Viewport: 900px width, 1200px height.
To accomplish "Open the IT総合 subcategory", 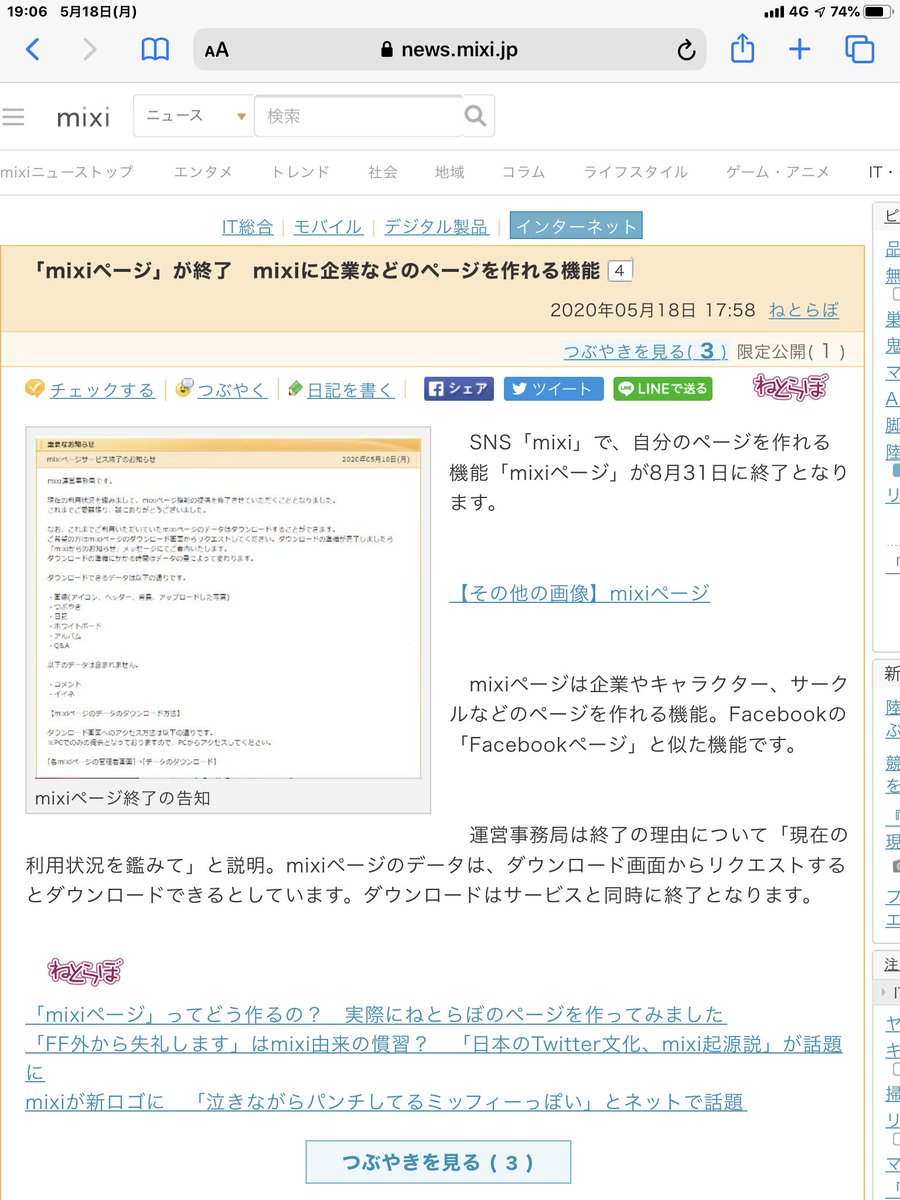I will [x=247, y=227].
